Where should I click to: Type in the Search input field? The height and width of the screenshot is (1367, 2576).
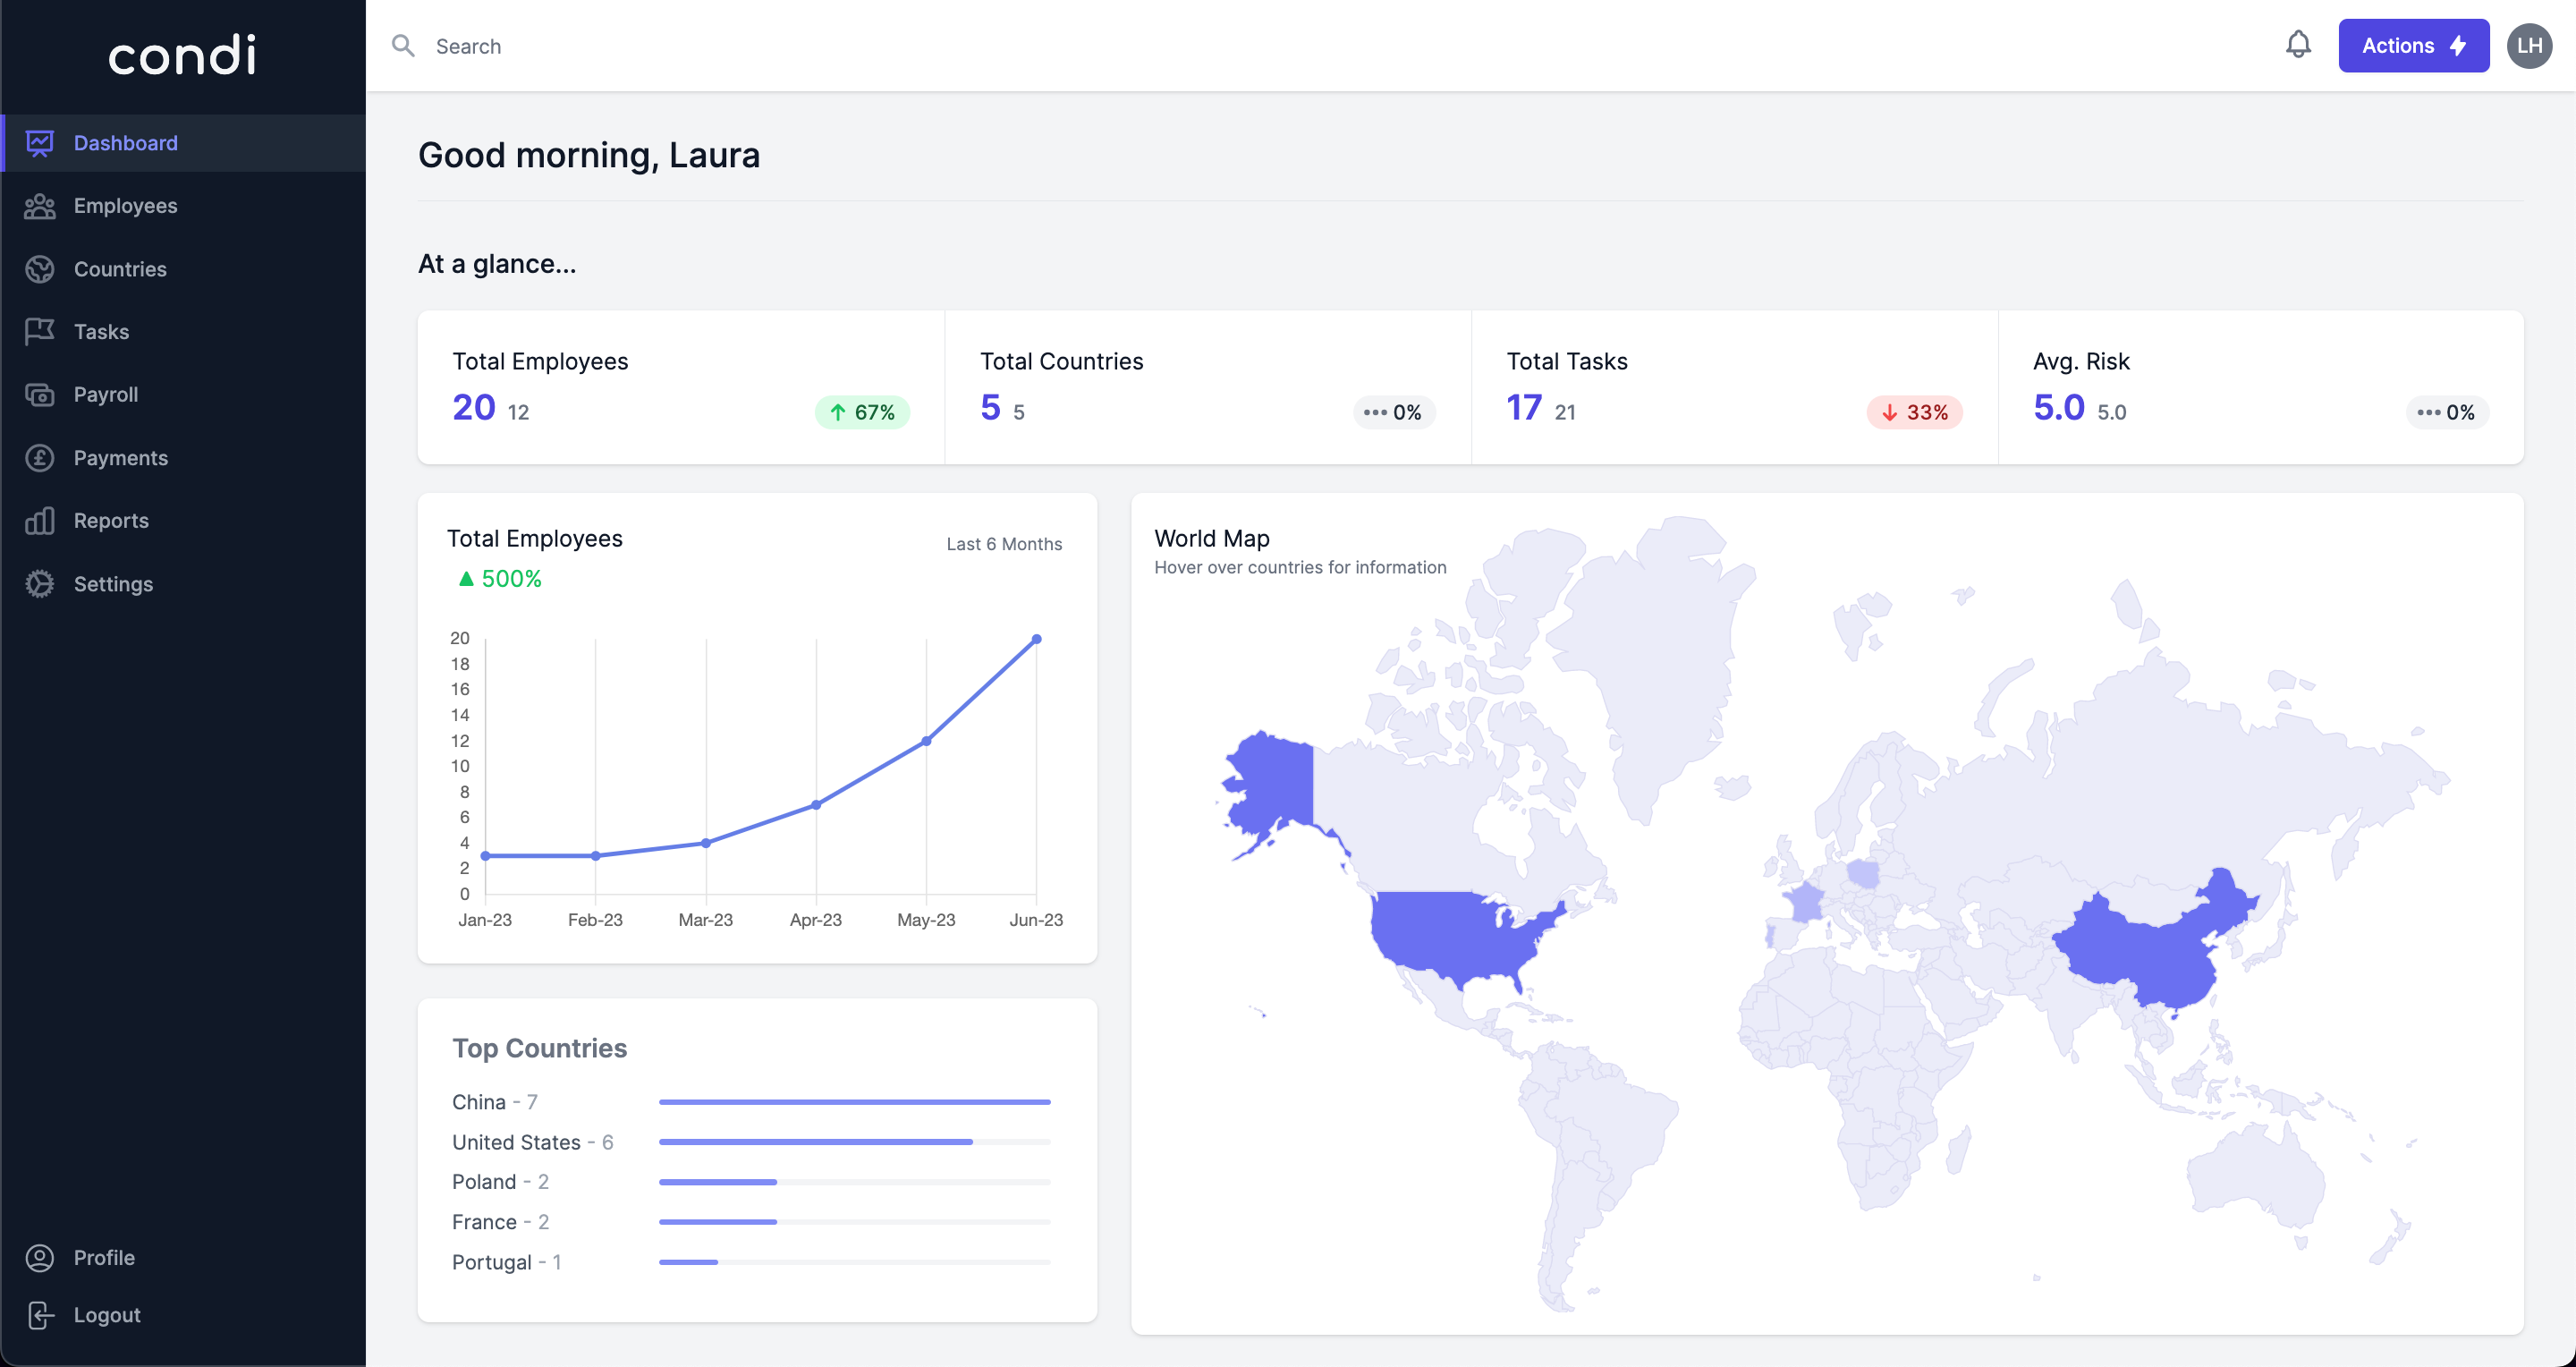pyautogui.click(x=900, y=46)
